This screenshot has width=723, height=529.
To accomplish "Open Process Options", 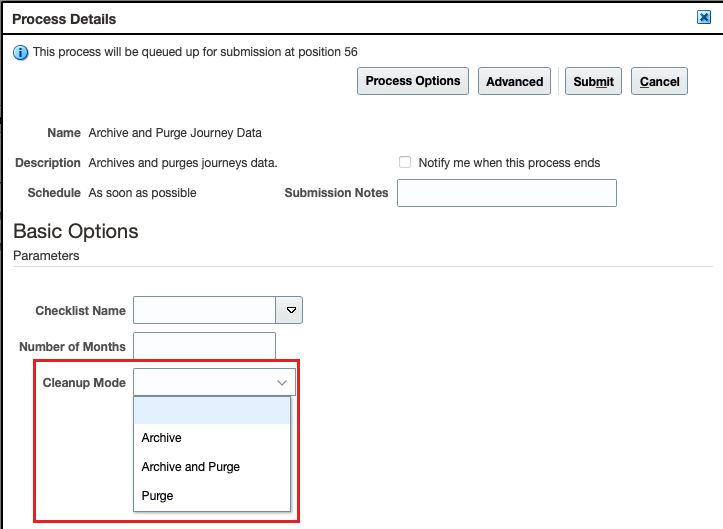I will (x=413, y=81).
